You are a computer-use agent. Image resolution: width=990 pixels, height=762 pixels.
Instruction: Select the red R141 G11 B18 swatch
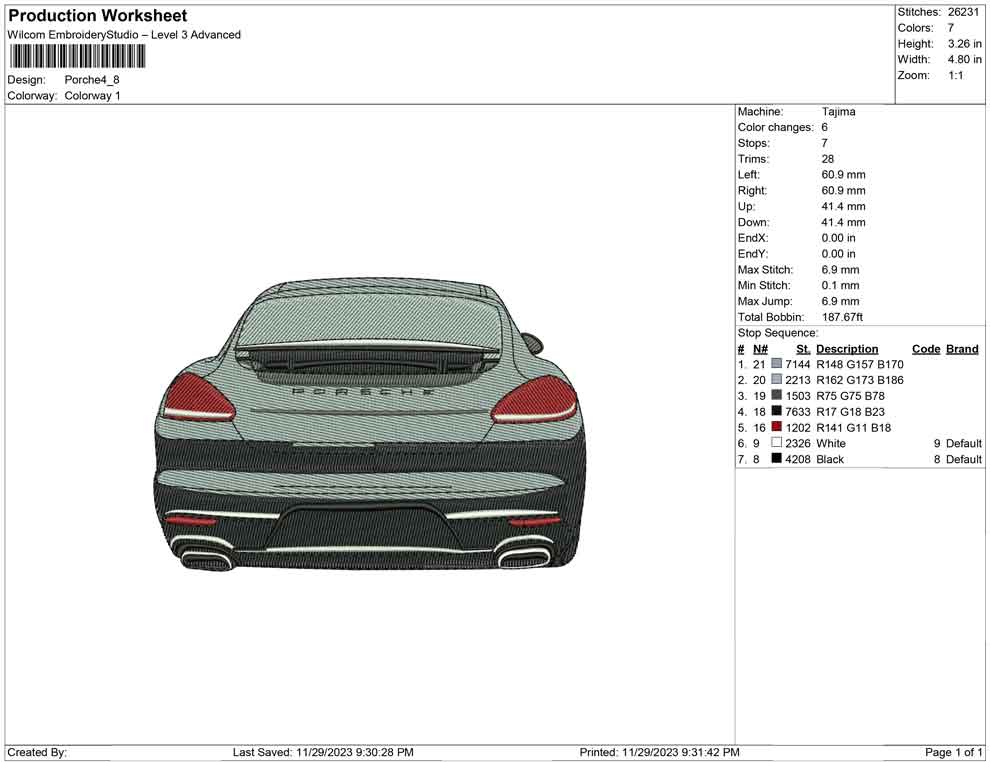point(775,427)
